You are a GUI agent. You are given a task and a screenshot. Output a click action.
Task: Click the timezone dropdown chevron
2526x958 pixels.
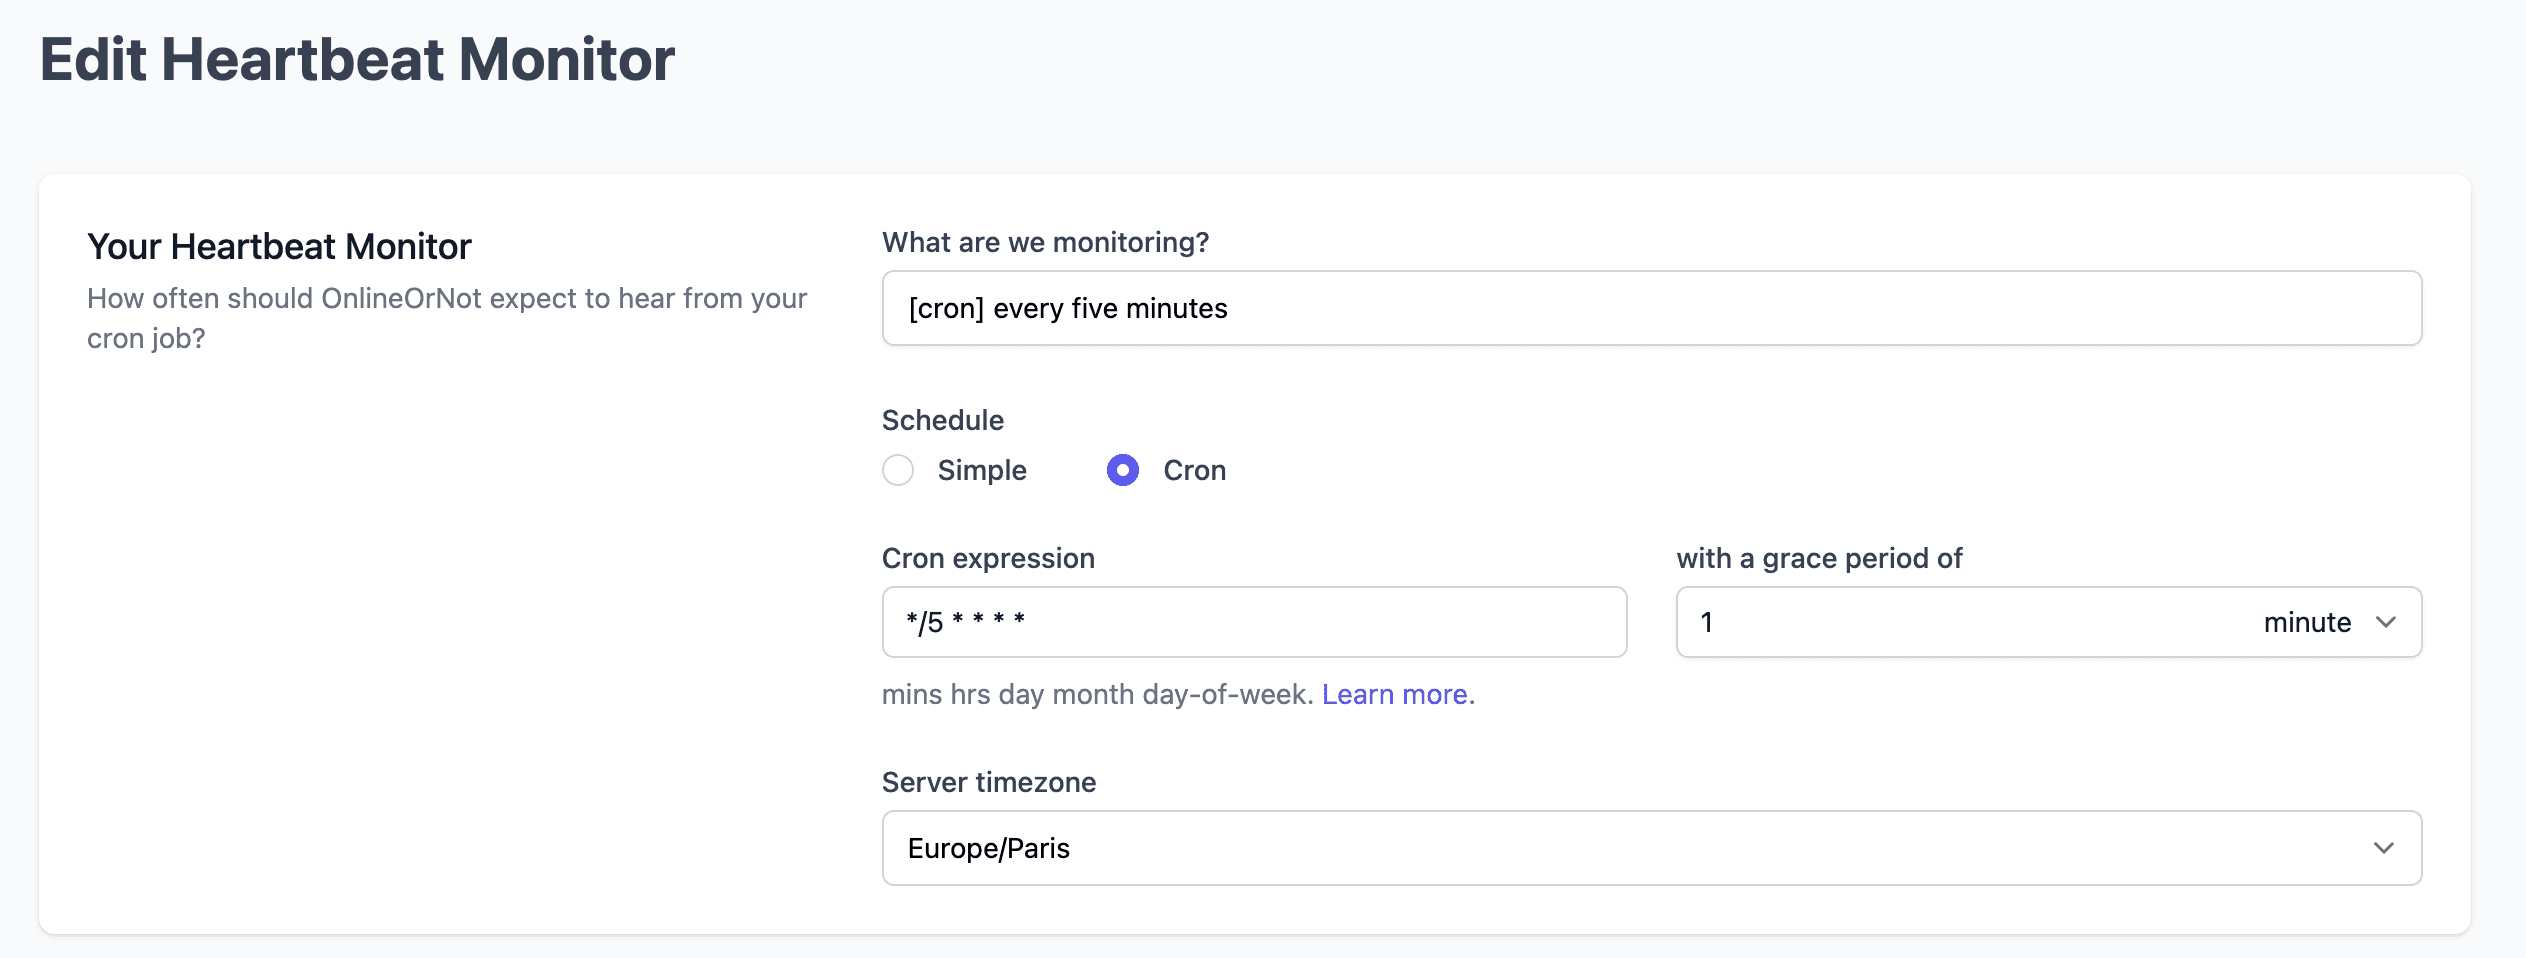point(2386,847)
